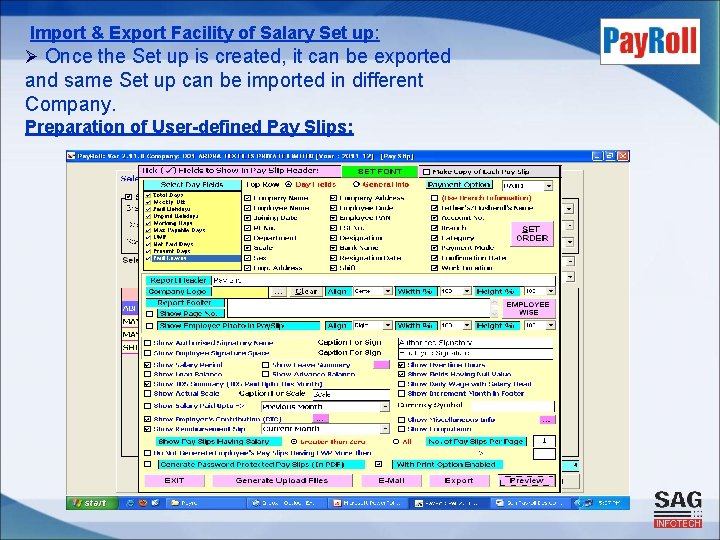Uncheck Company Address checkbox
This screenshot has width=720, height=540.
pyautogui.click(x=333, y=198)
